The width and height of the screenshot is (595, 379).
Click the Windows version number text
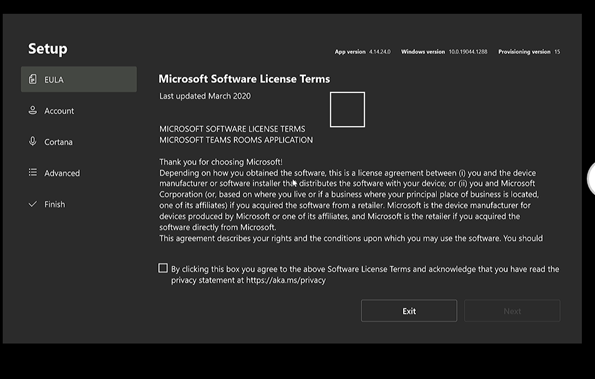pos(468,52)
